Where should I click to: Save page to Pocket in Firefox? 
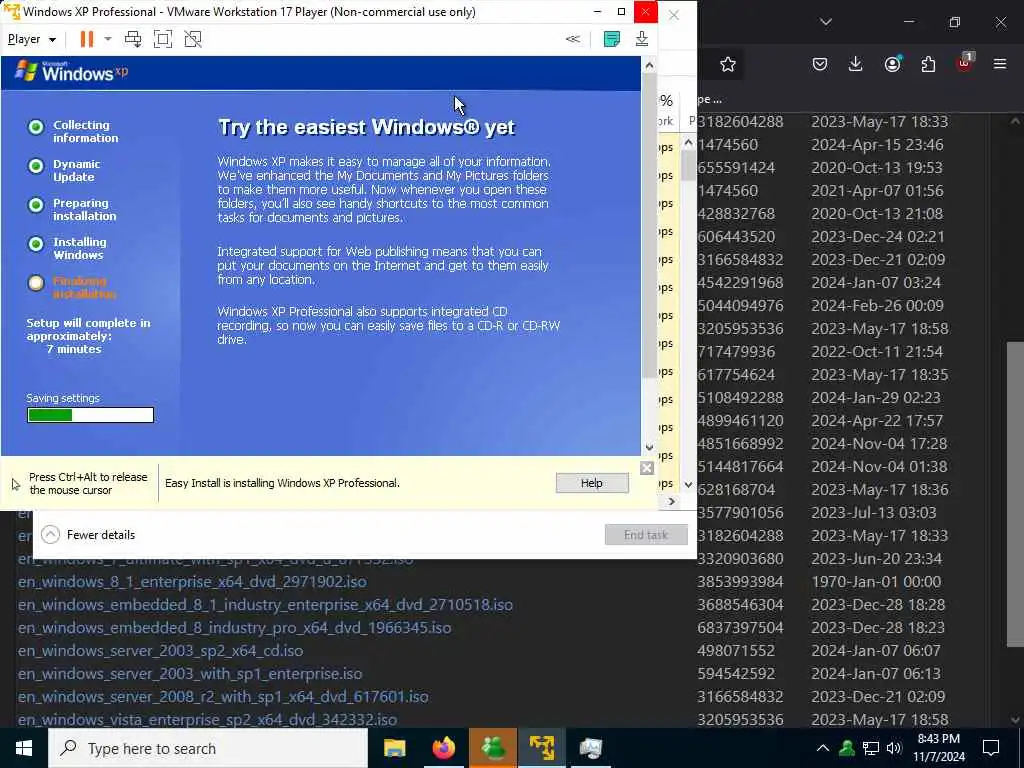[820, 64]
